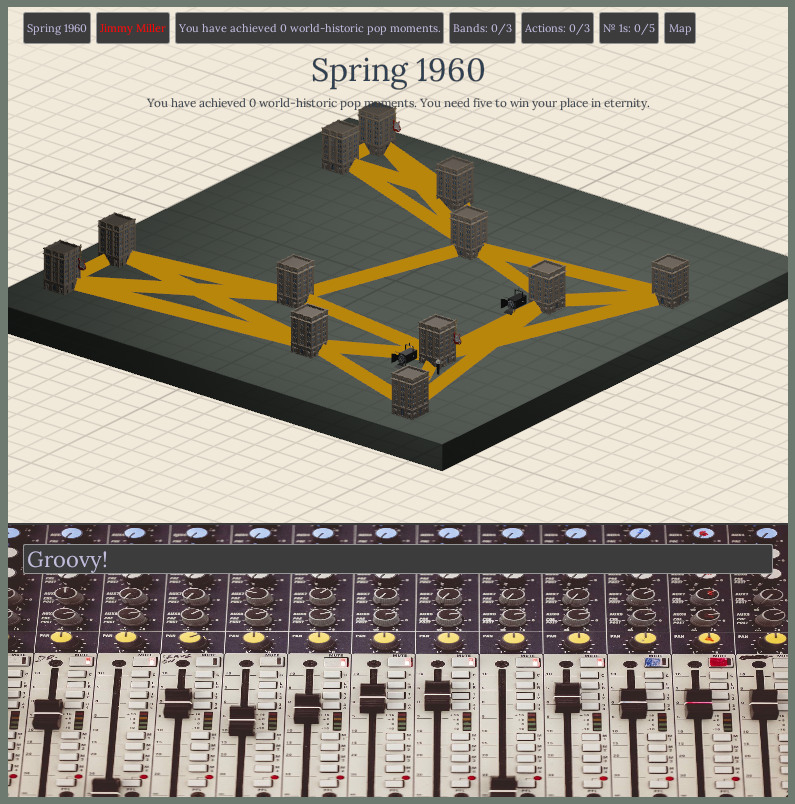
Task: Open the № 1s: 0/5 counter
Action: [629, 28]
